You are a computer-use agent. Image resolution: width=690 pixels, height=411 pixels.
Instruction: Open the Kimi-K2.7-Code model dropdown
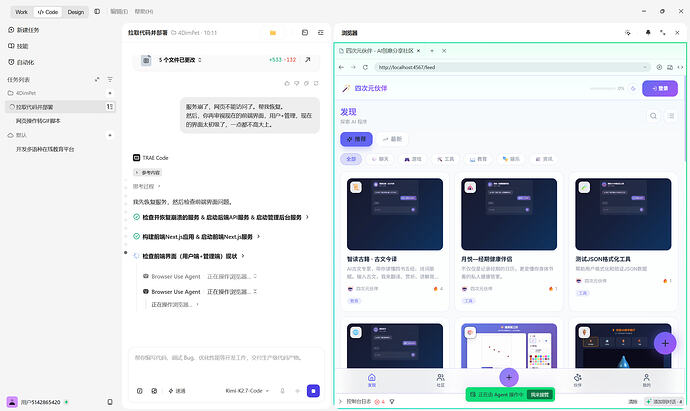tap(247, 391)
